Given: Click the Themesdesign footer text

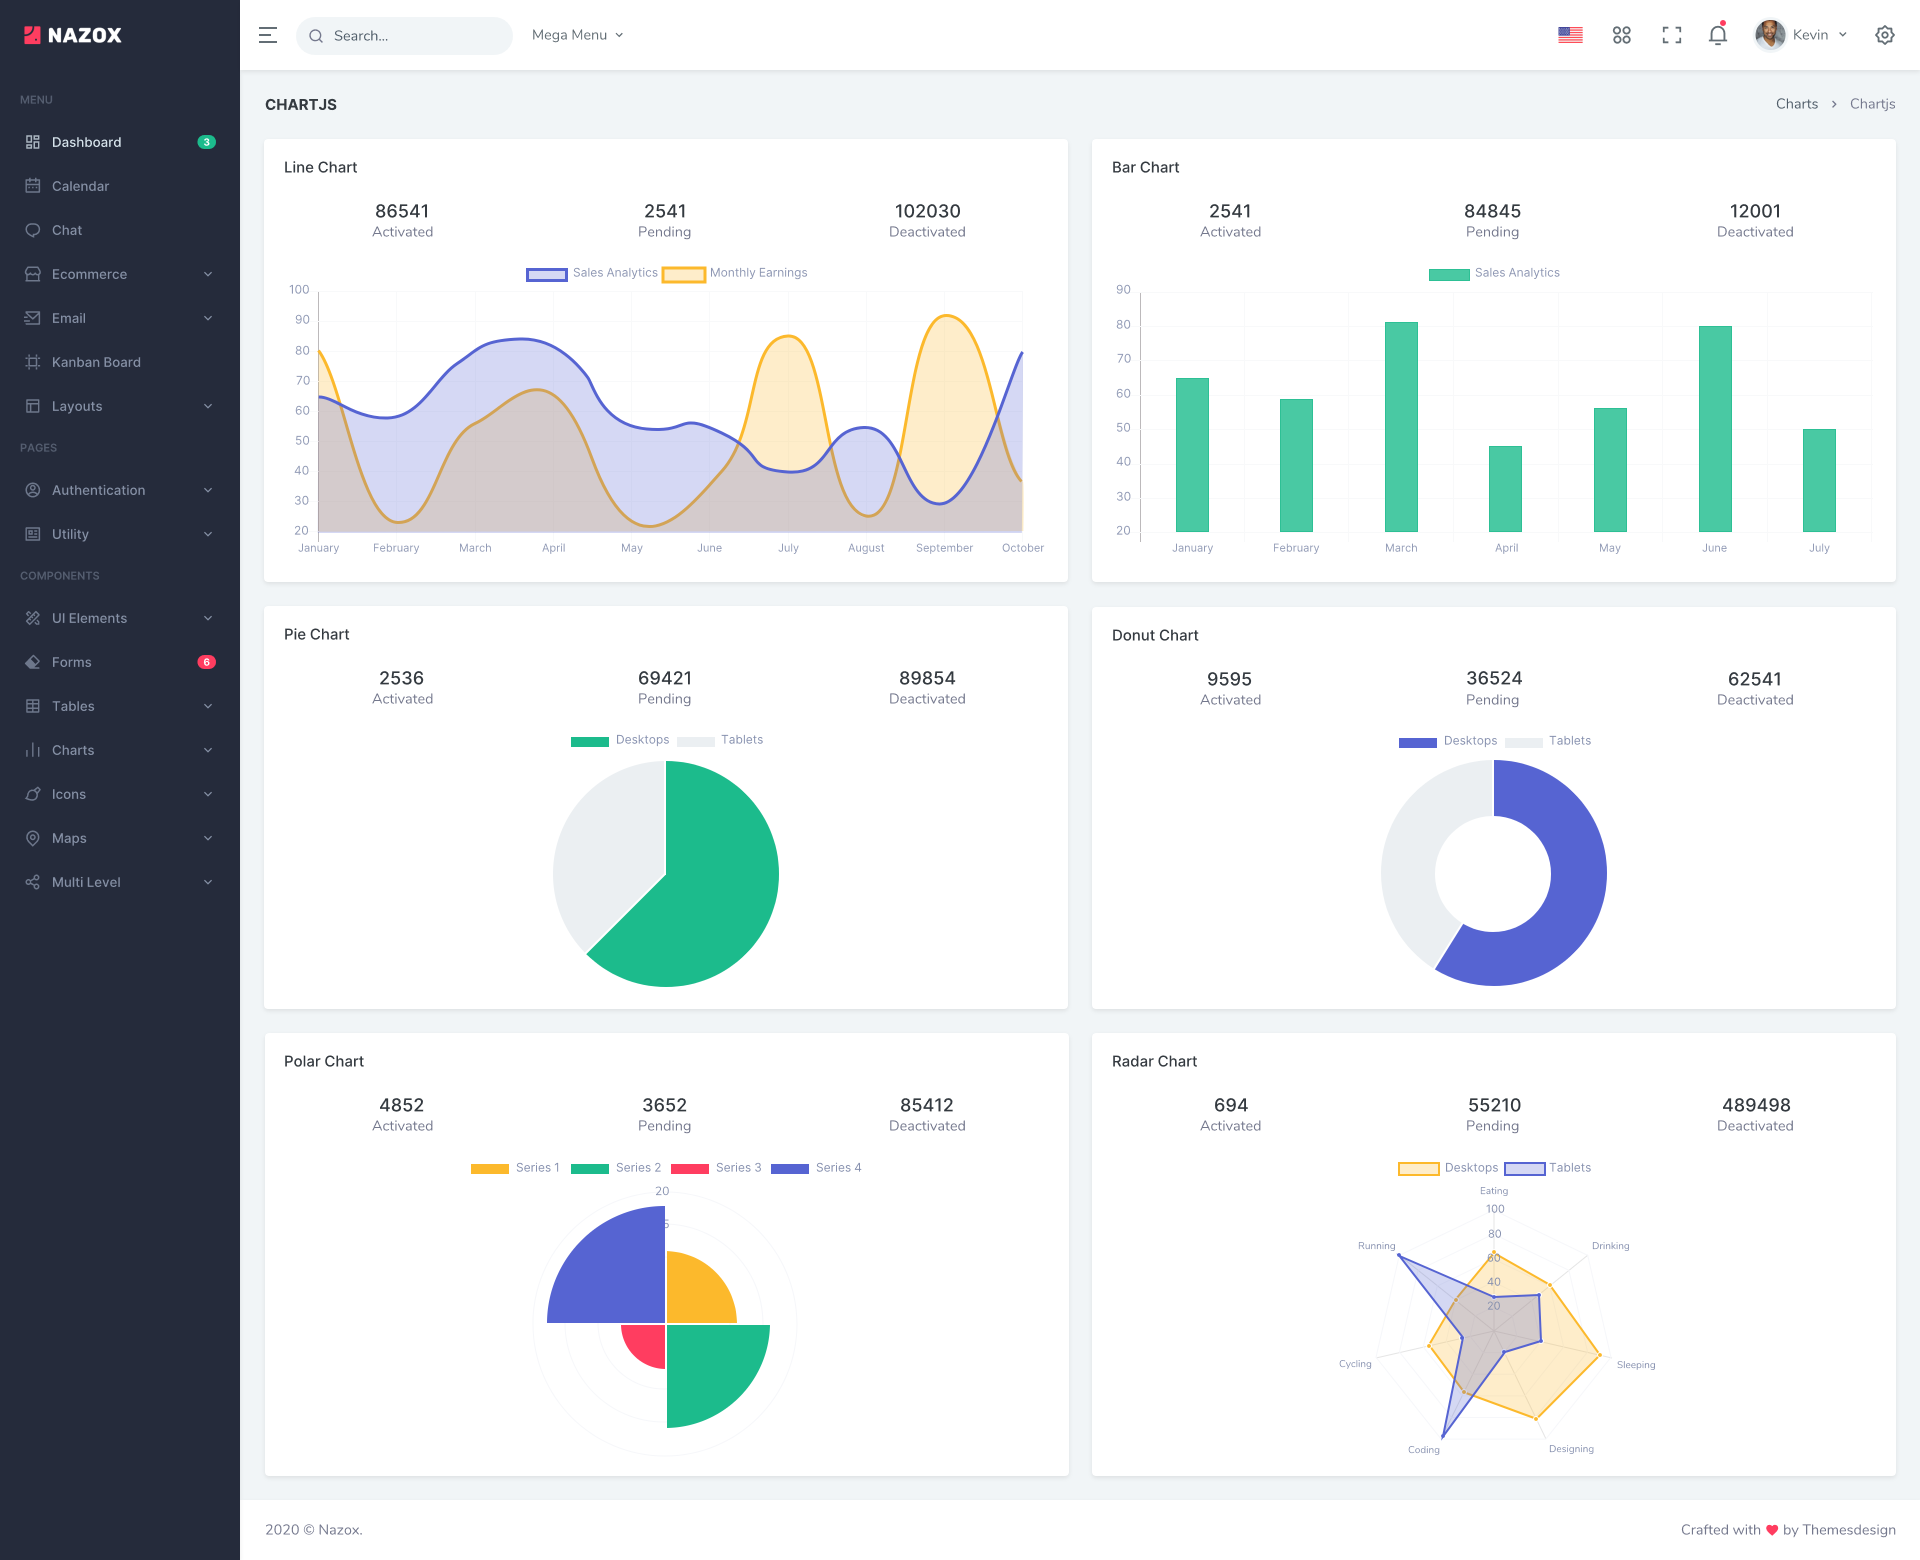Looking at the screenshot, I should (1849, 1530).
